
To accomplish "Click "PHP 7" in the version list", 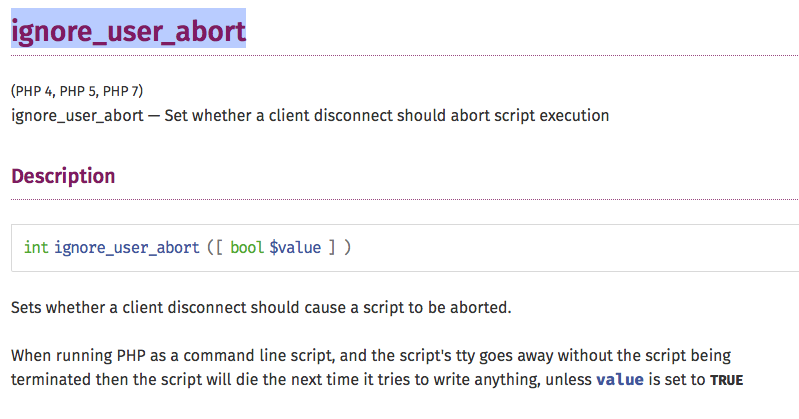I will coord(122,90).
